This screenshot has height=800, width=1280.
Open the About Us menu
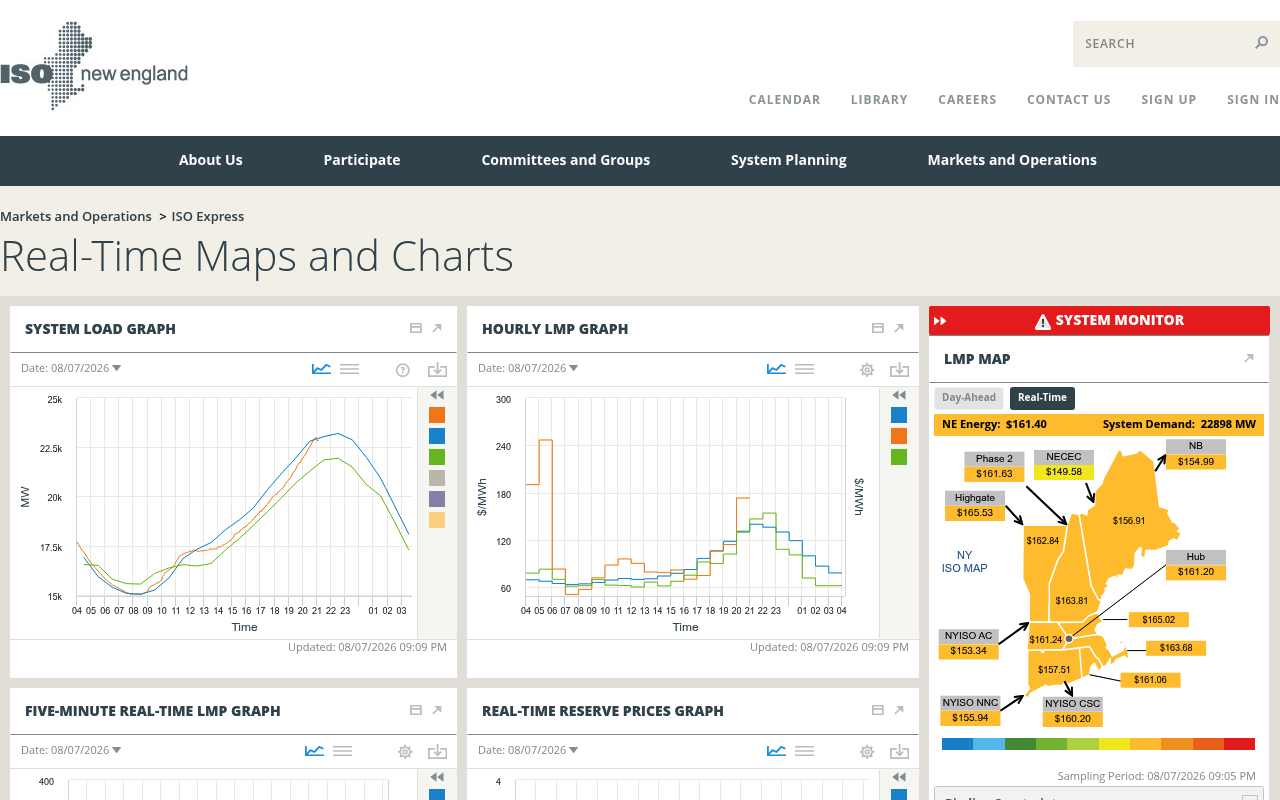(211, 160)
